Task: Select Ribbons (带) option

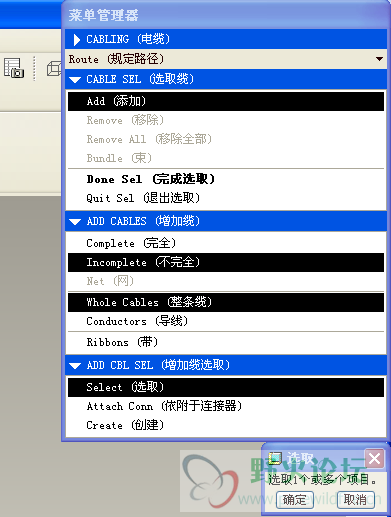Action: (226, 342)
